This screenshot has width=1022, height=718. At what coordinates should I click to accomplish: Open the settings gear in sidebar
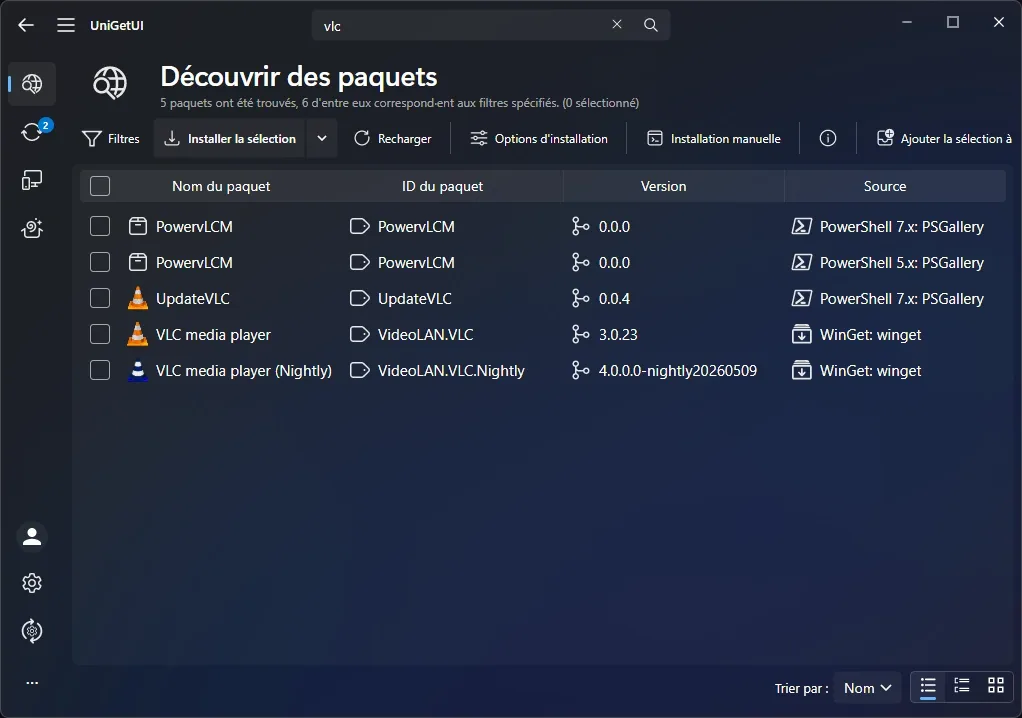[x=32, y=583]
